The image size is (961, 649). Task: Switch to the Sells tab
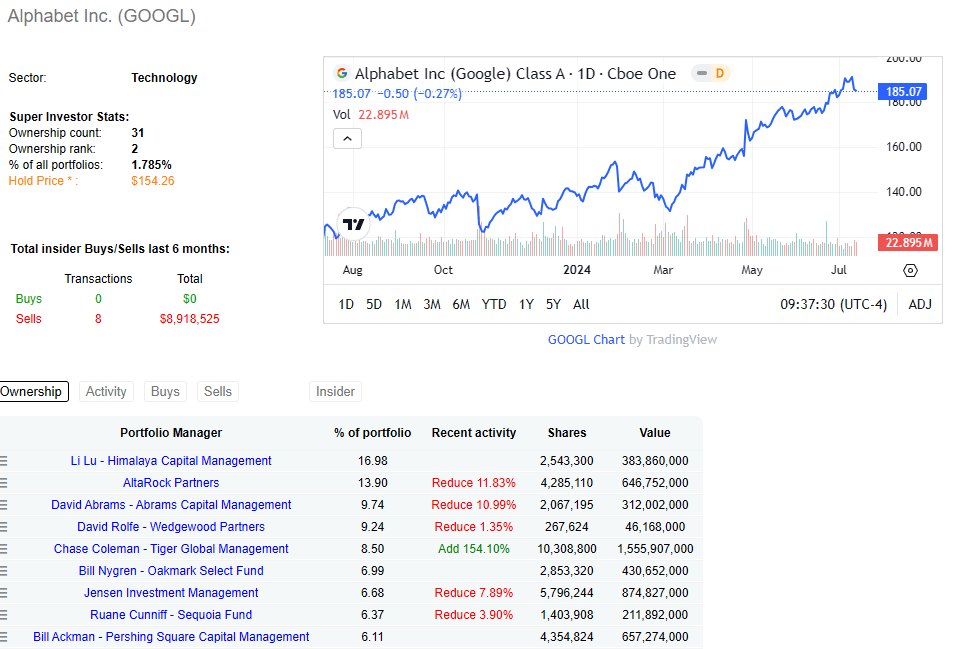(217, 391)
